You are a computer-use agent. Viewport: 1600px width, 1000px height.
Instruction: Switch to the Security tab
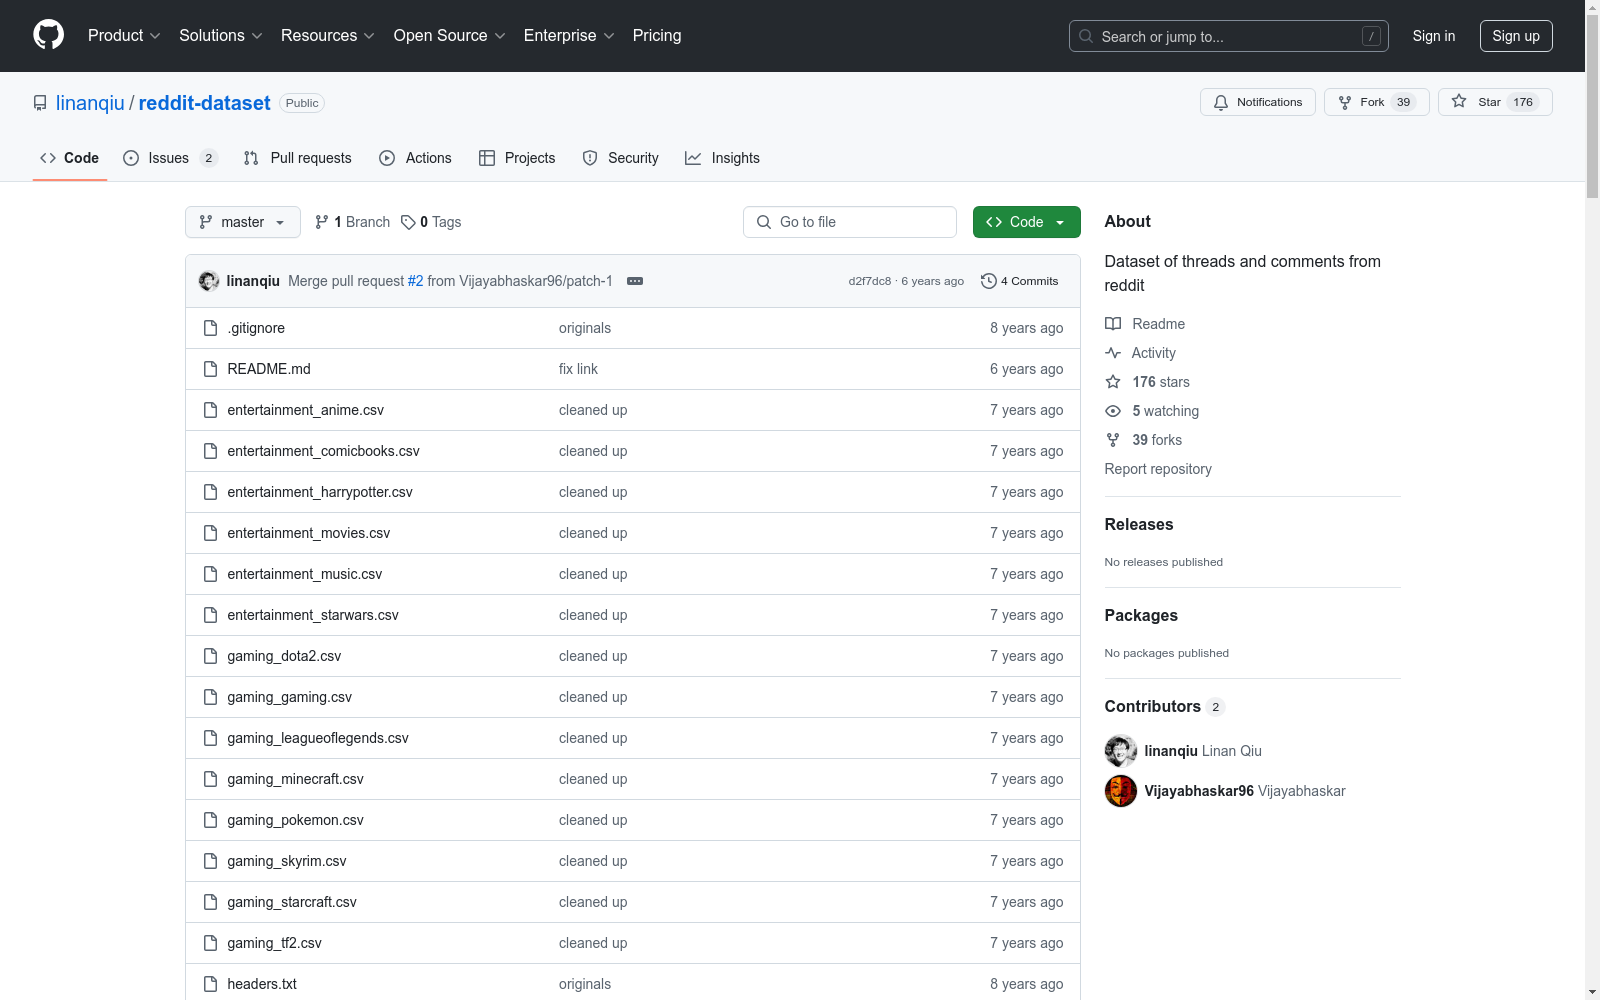pyautogui.click(x=621, y=158)
